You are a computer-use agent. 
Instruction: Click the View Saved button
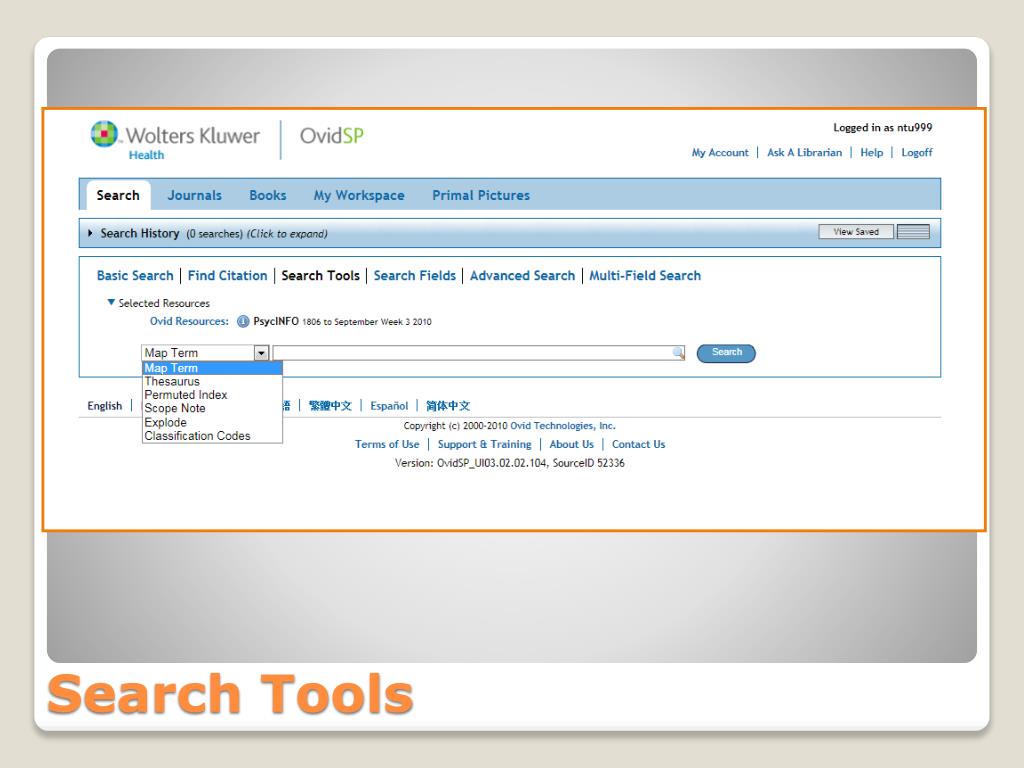pyautogui.click(x=856, y=232)
